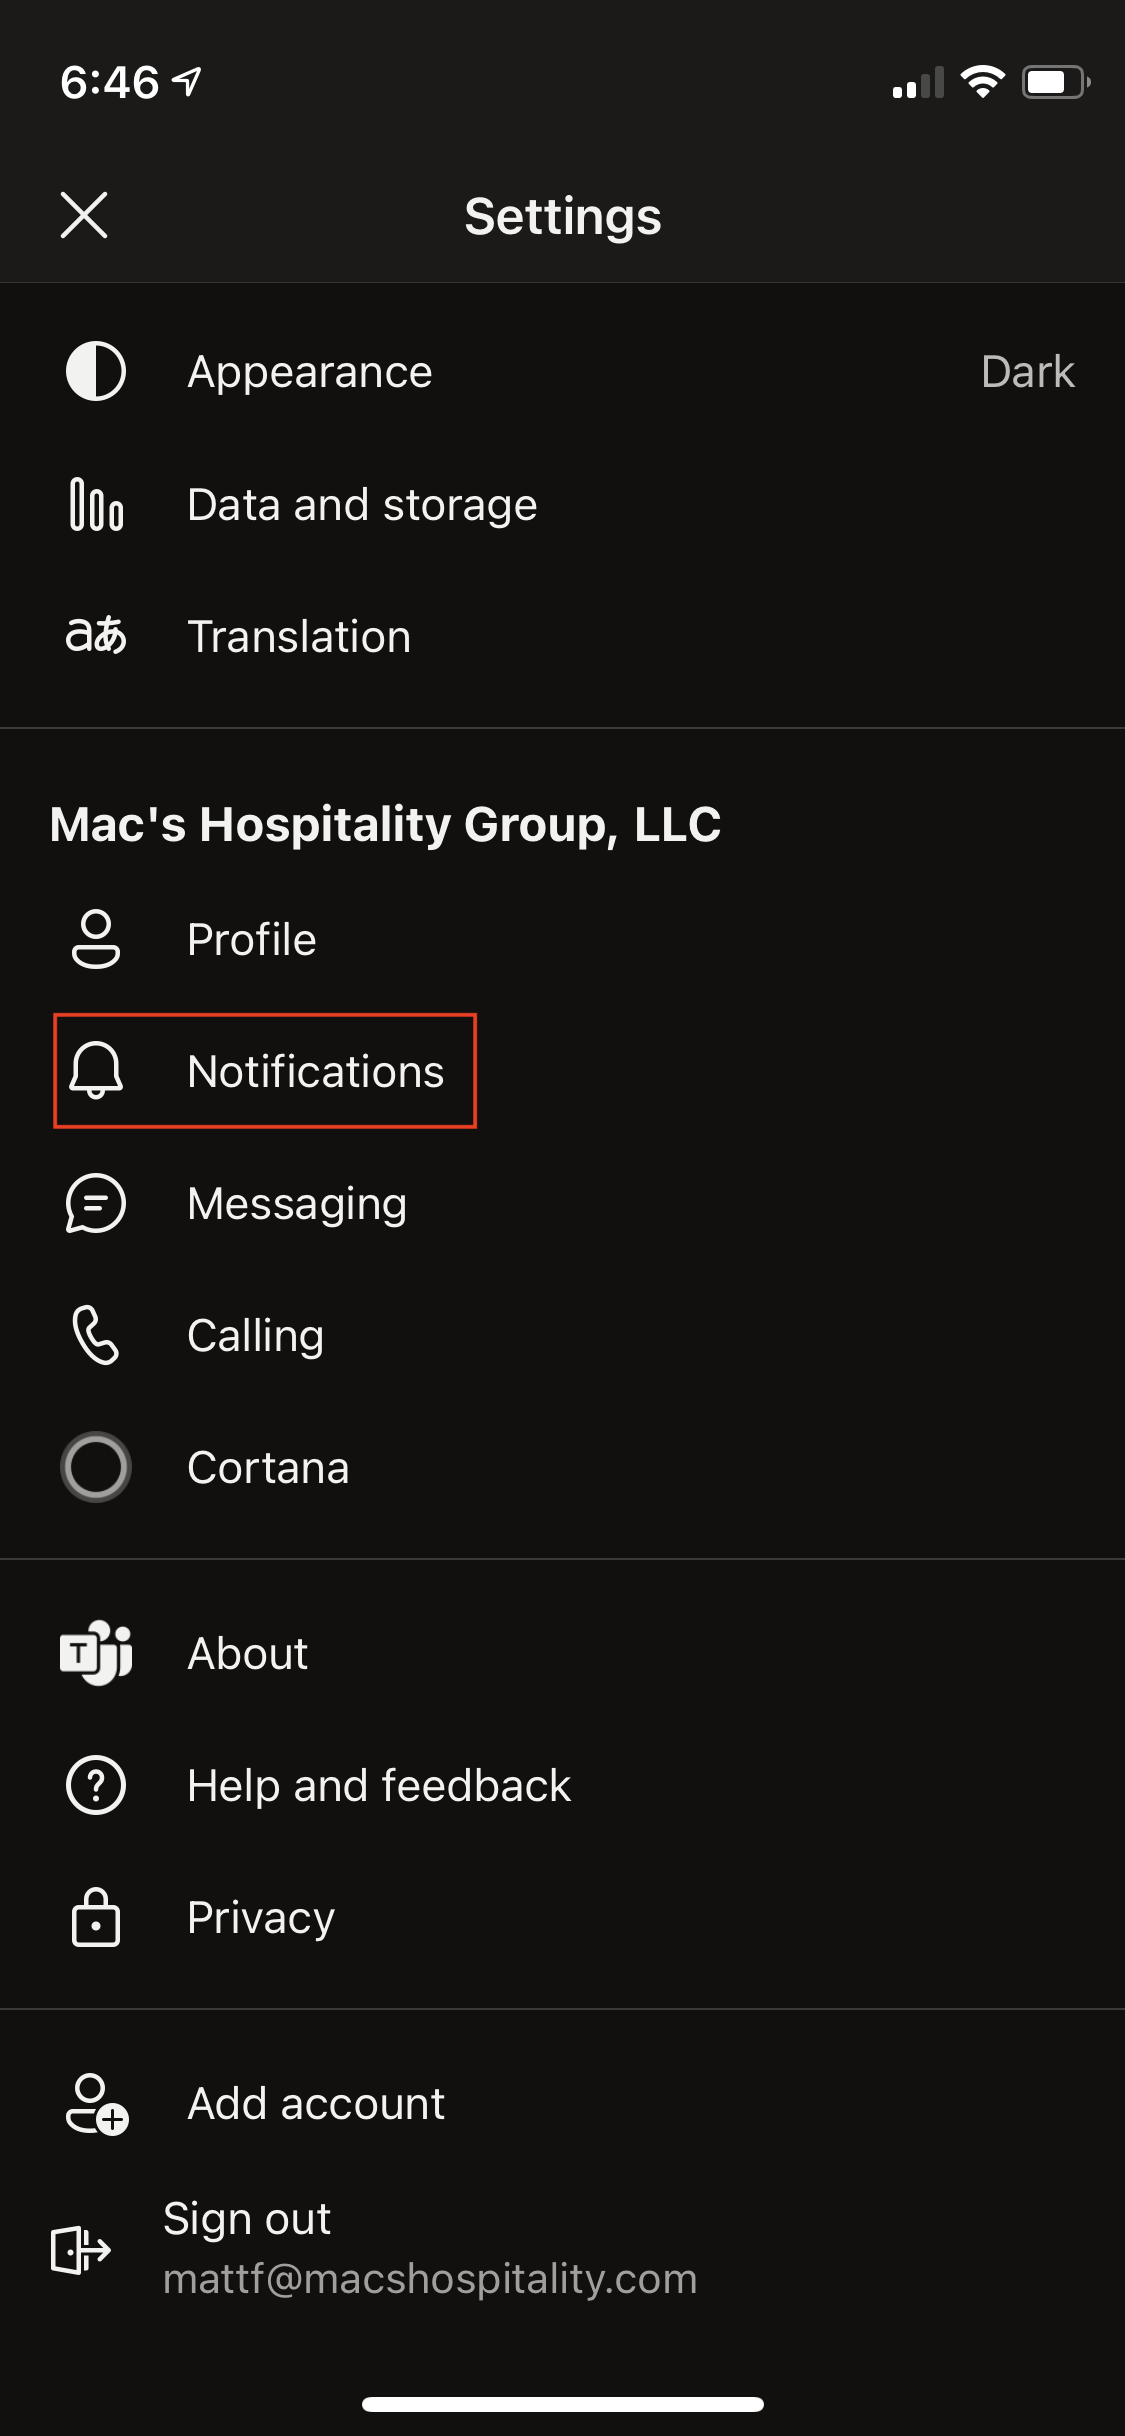This screenshot has width=1125, height=2436.
Task: Tap the Notifications bell icon
Action: coord(96,1070)
